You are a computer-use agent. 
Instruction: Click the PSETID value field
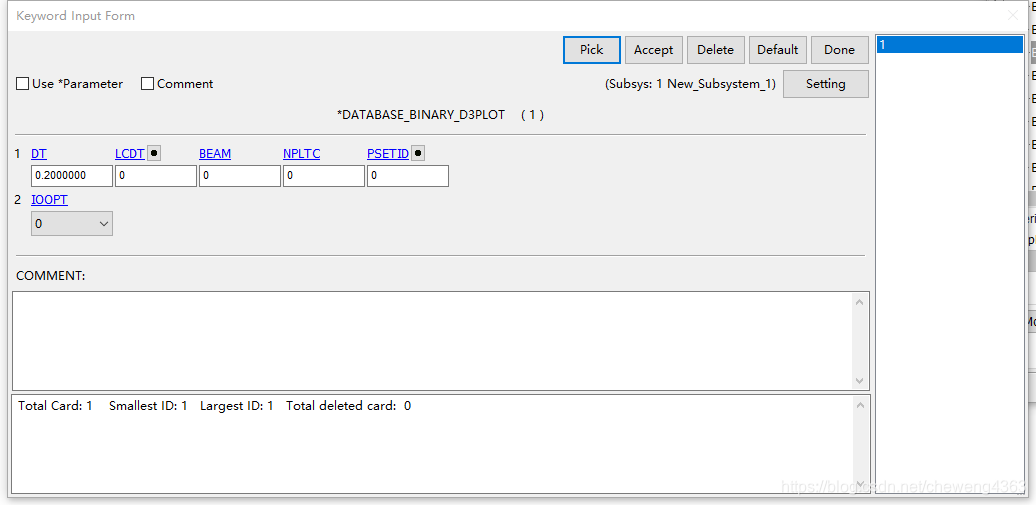(408, 176)
